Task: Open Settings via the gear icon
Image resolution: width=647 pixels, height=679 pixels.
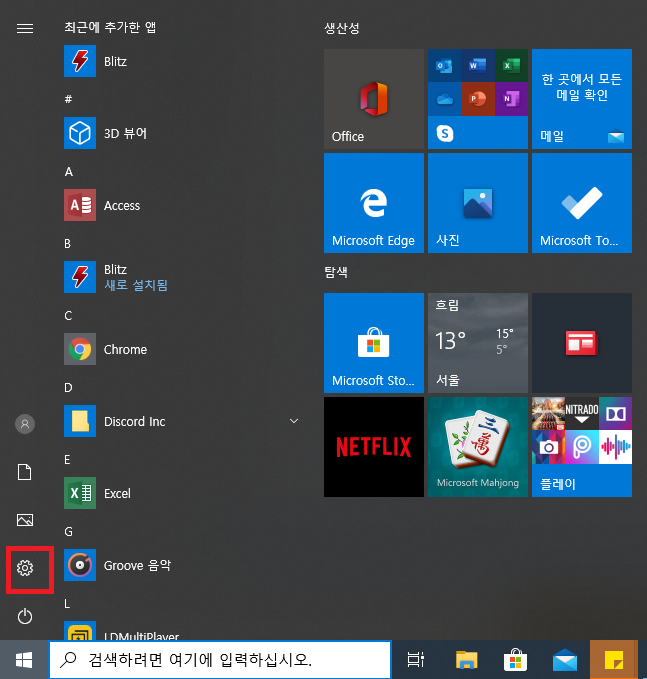Action: point(25,568)
